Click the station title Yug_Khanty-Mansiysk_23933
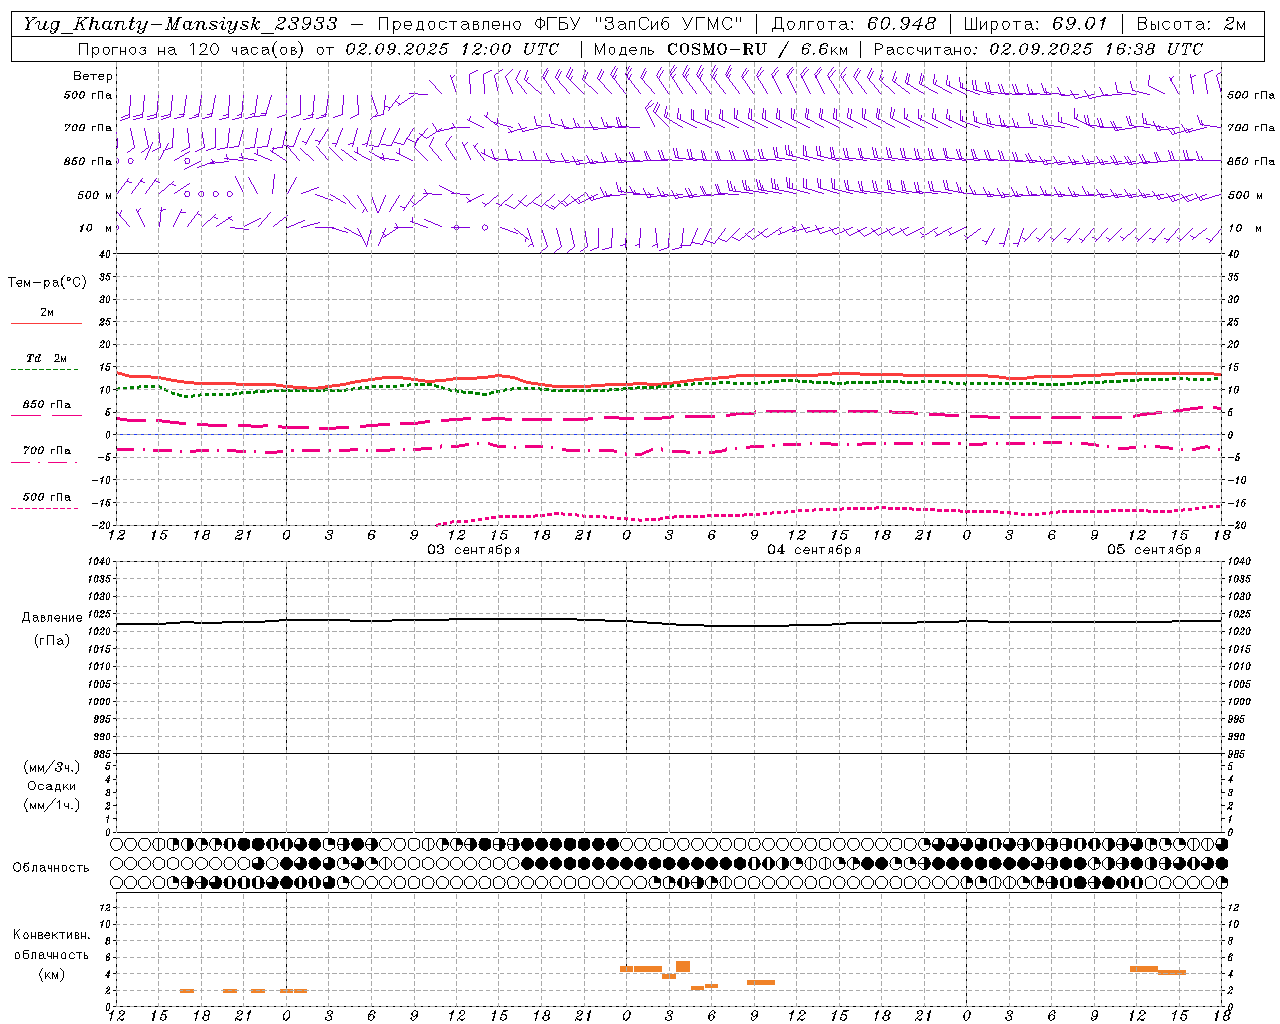 coord(180,24)
